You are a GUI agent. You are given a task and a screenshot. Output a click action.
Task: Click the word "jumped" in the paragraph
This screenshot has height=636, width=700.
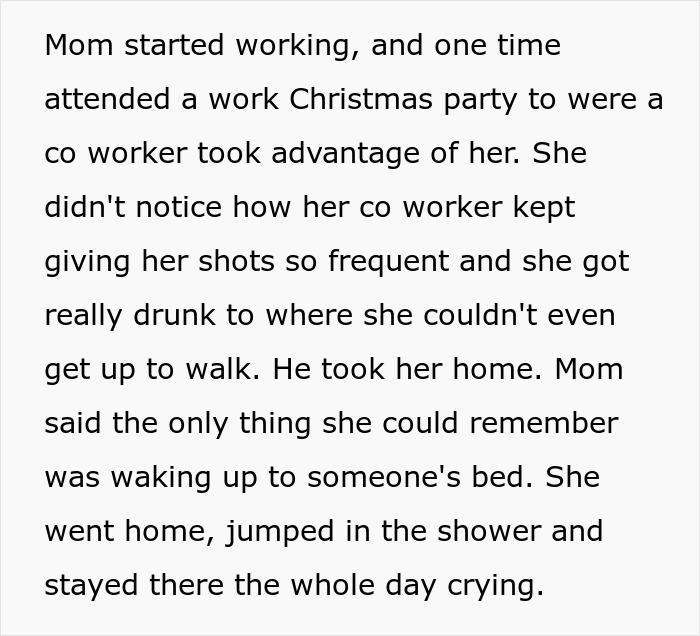tap(280, 532)
